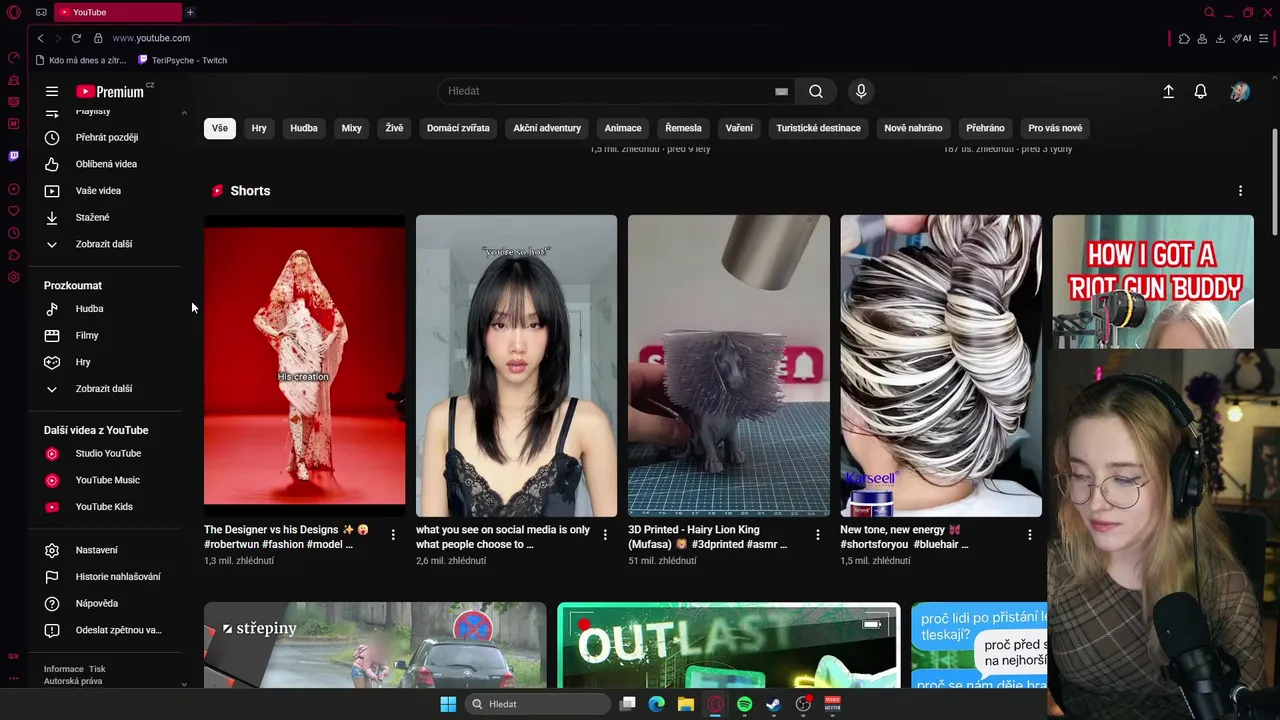Select the Domácí zvířata filter chip
Viewport: 1280px width, 720px height.
point(458,128)
